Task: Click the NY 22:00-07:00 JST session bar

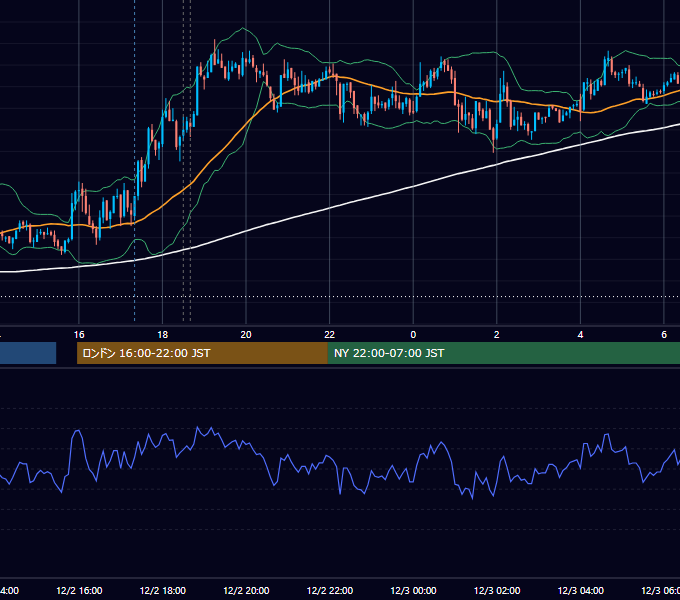Action: pyautogui.click(x=503, y=353)
